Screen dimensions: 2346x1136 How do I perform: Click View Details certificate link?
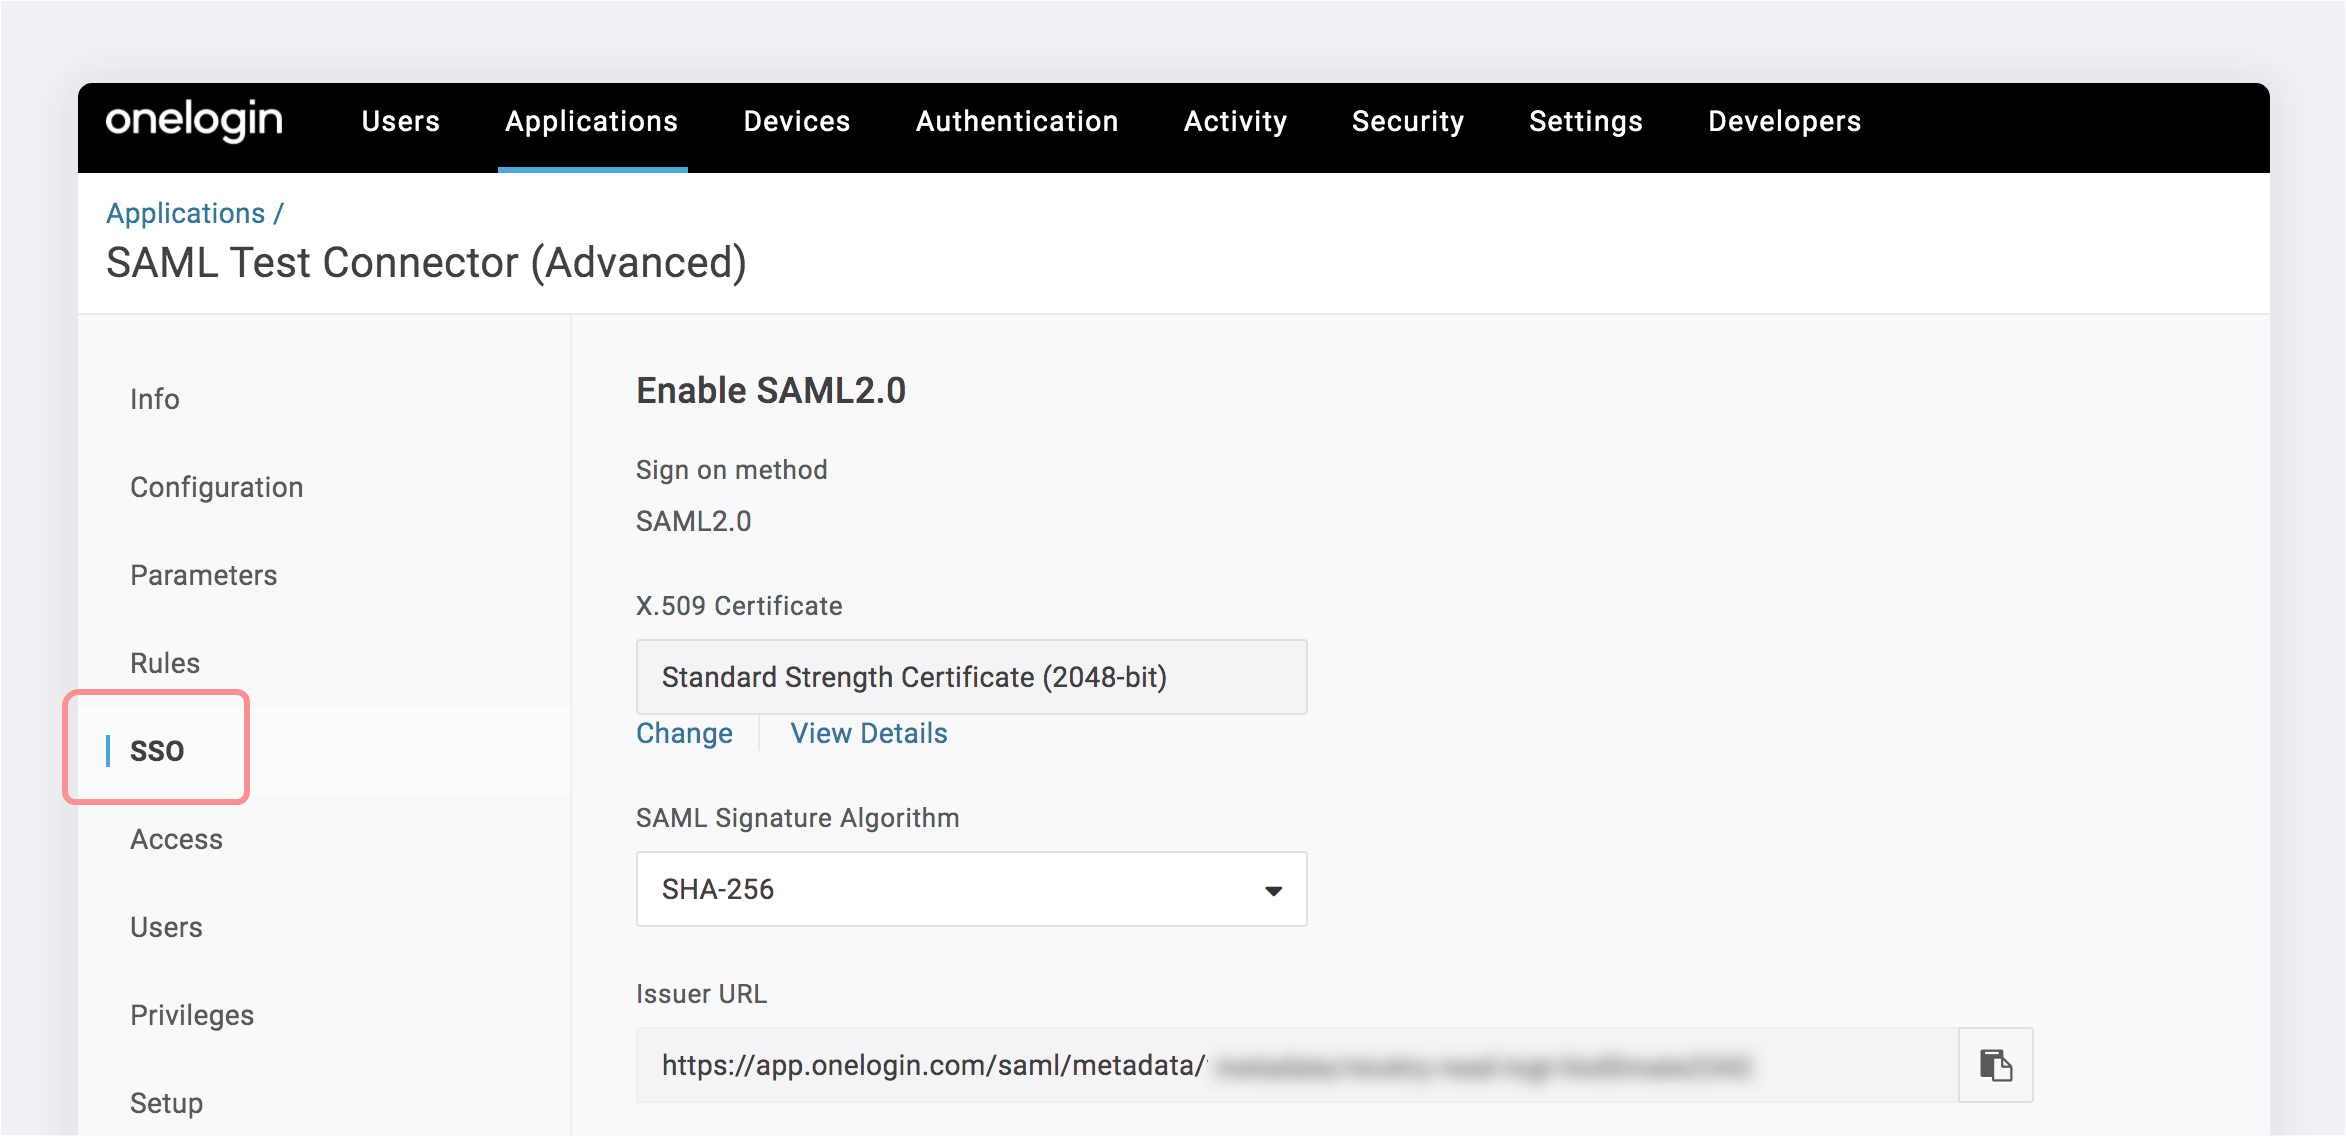868,733
